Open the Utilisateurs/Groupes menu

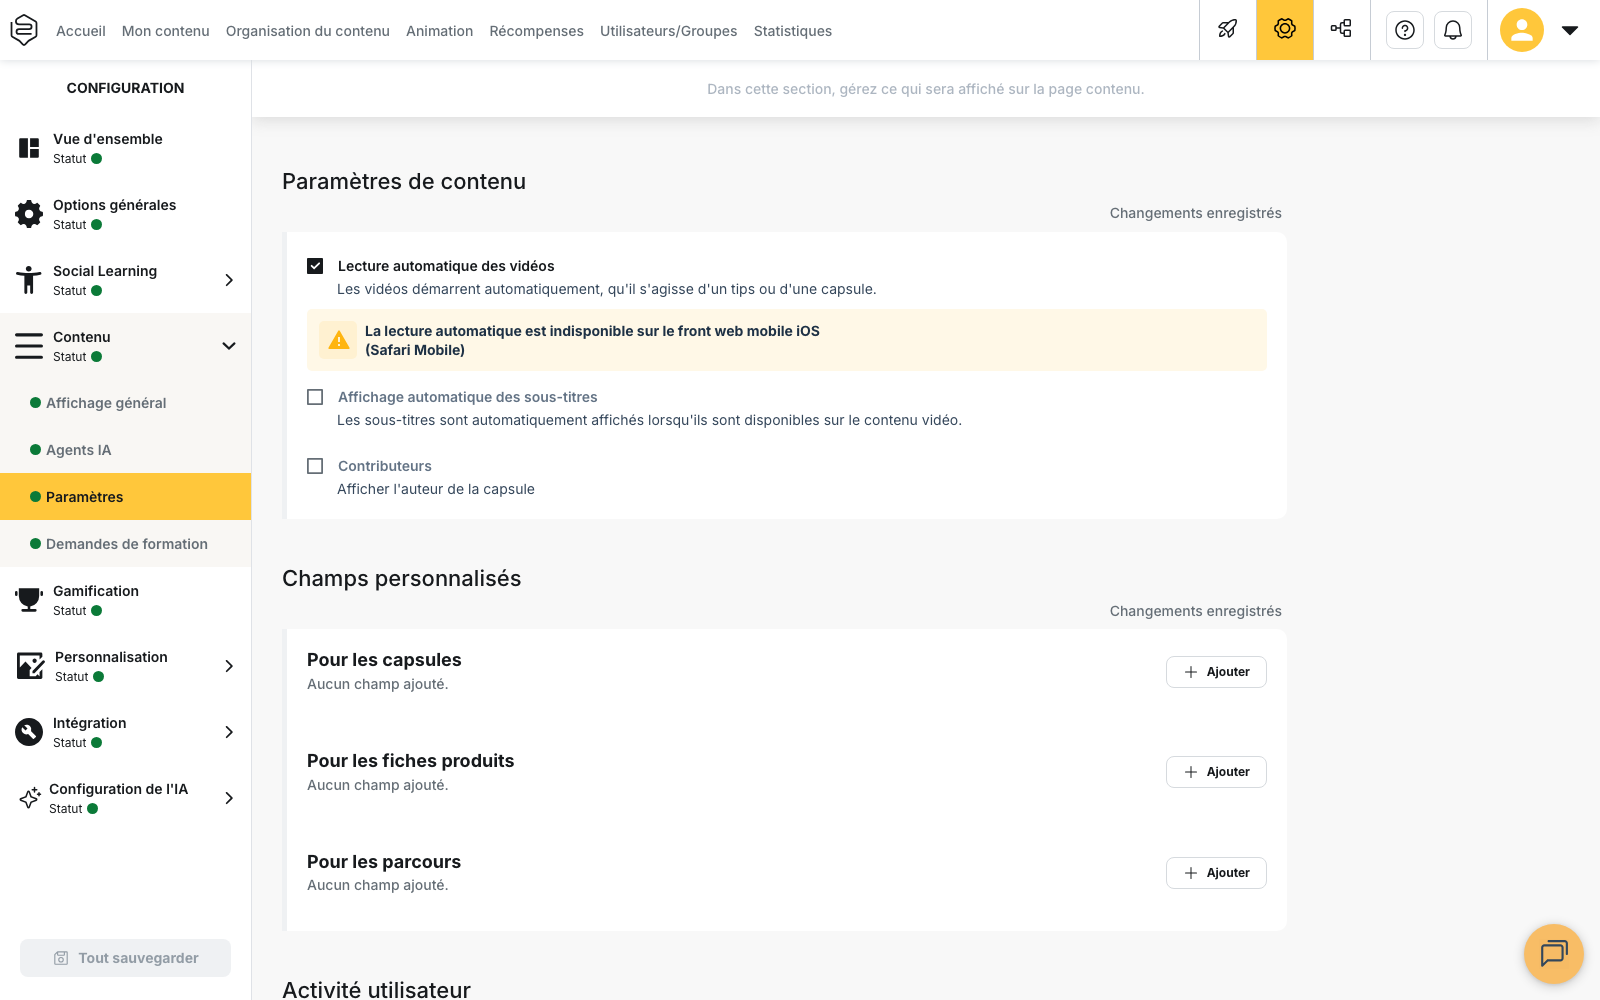[x=669, y=31]
